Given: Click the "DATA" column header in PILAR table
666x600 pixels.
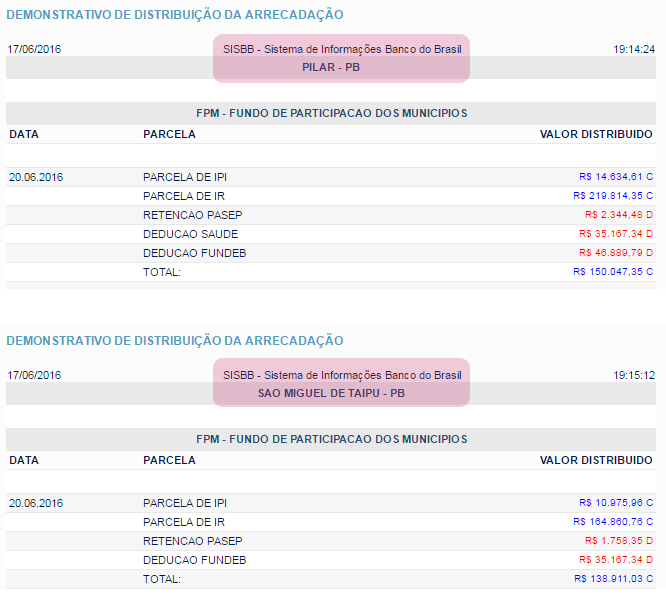Looking at the screenshot, I should [24, 134].
